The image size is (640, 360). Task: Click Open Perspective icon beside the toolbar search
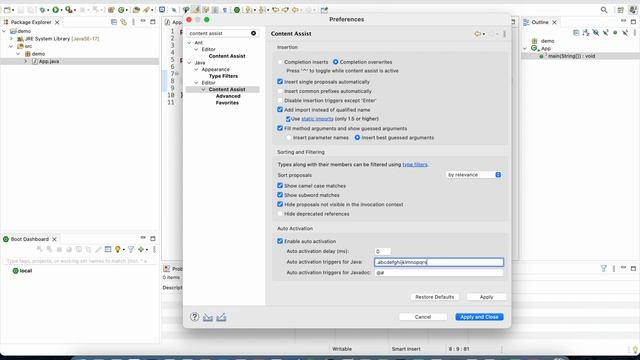(x=620, y=10)
